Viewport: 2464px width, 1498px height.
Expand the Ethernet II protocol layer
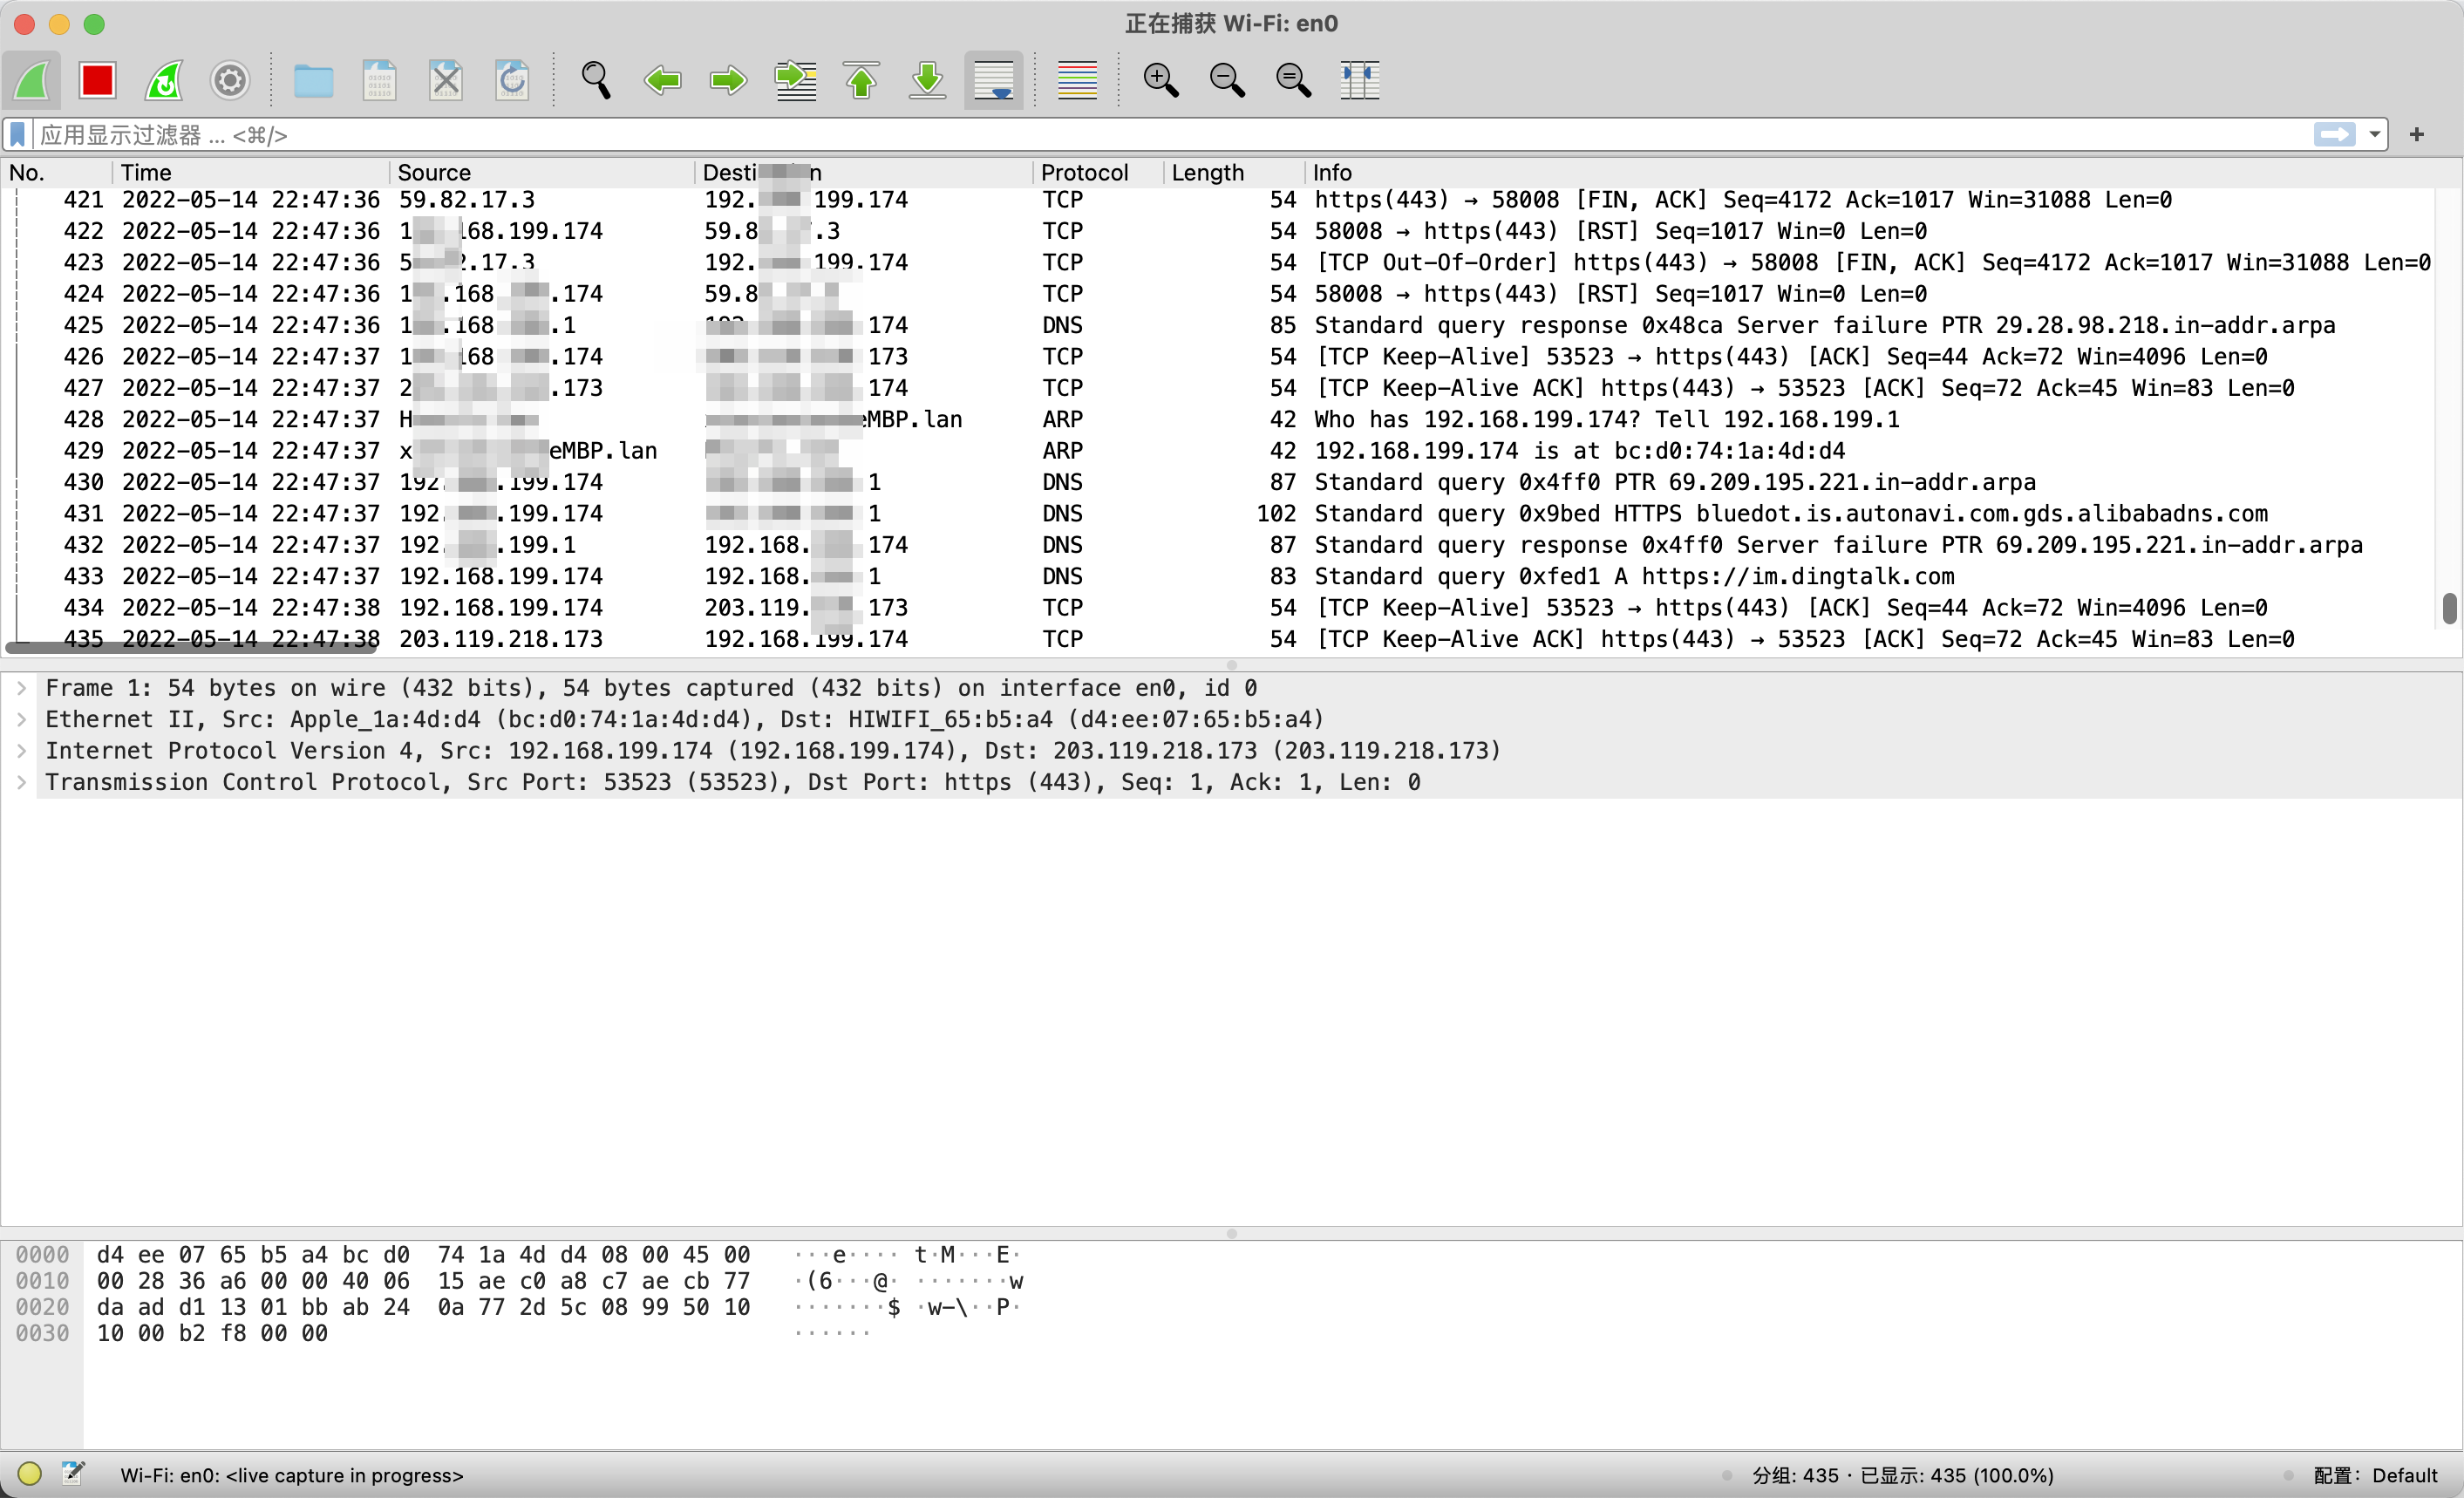(x=22, y=719)
